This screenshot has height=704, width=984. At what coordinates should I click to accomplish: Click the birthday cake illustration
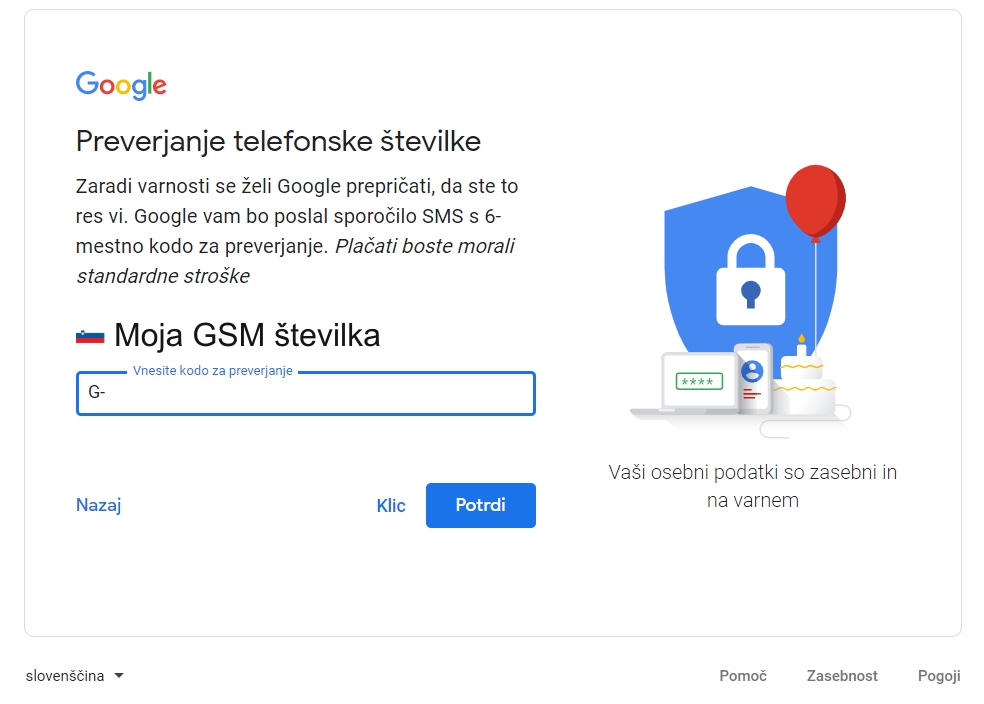(807, 385)
